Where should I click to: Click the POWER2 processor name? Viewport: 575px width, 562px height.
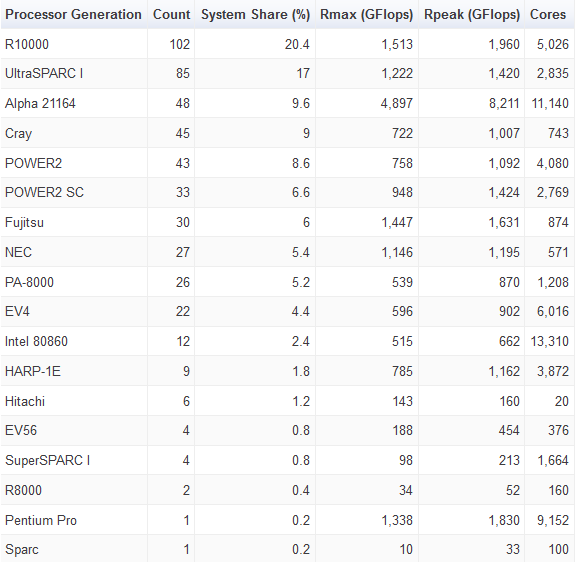click(x=33, y=163)
